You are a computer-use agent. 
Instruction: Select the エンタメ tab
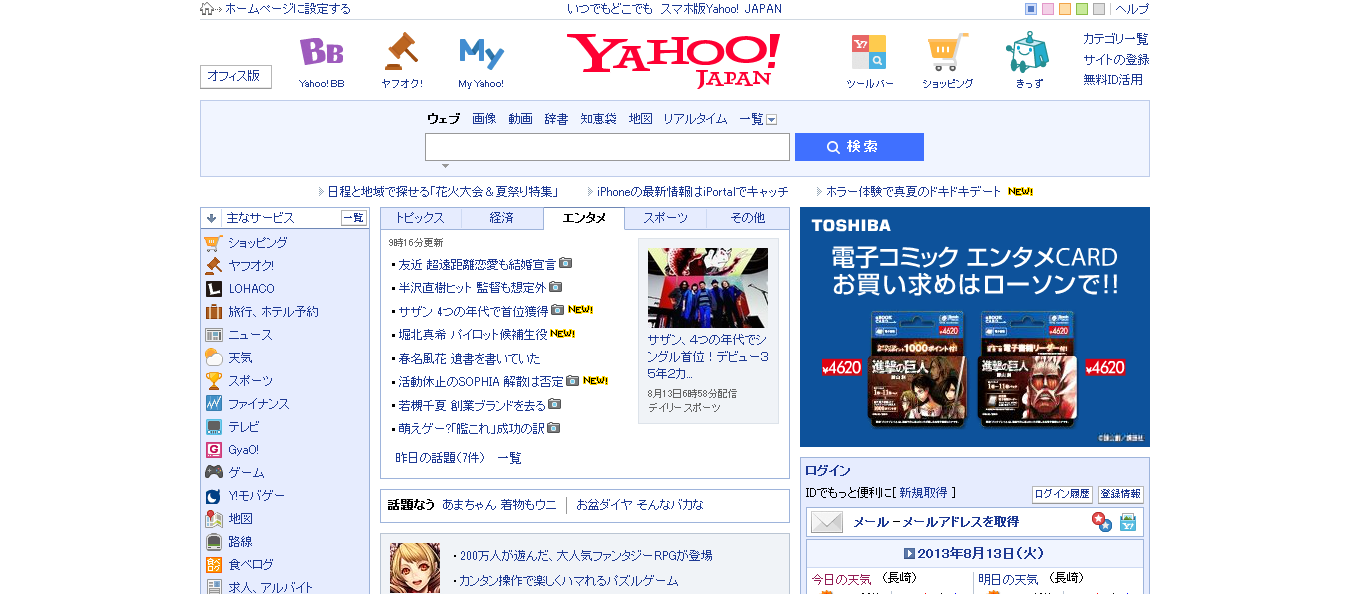pyautogui.click(x=584, y=218)
